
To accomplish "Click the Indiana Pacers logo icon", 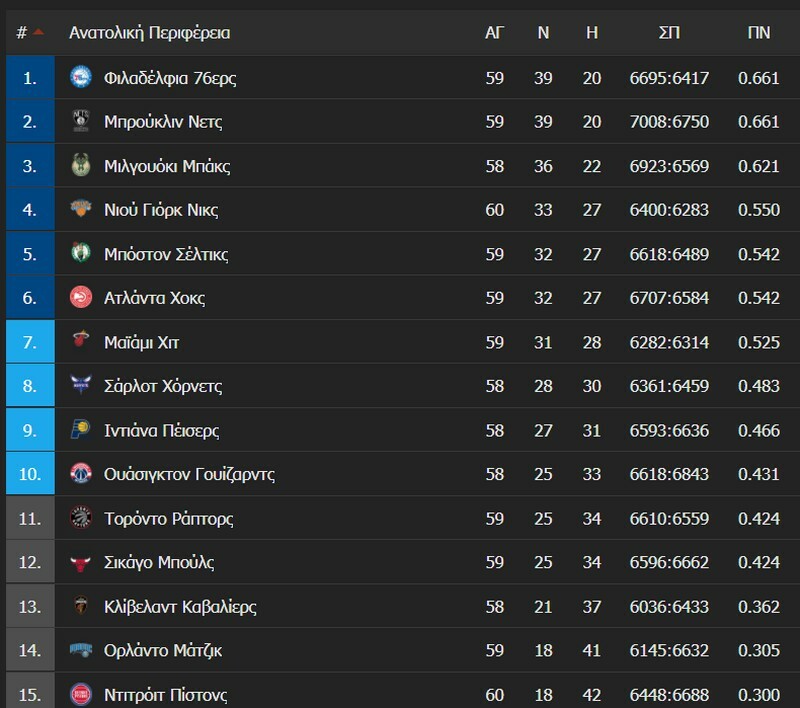I will click(x=81, y=430).
